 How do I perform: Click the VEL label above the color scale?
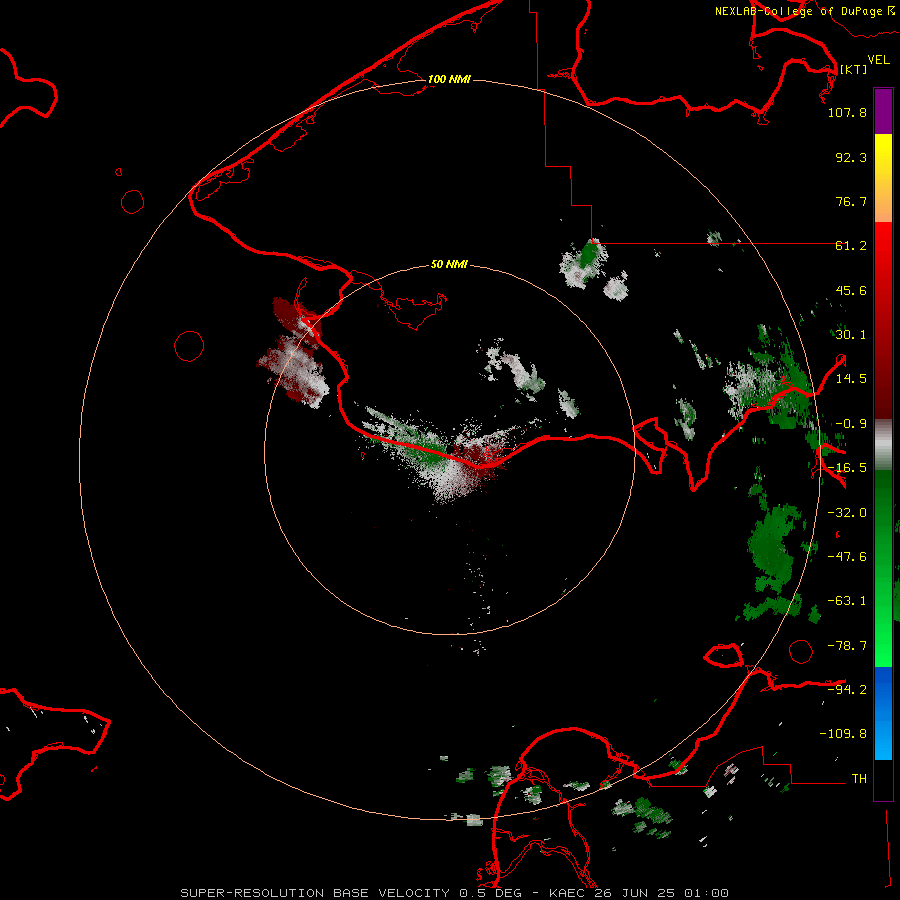coord(878,60)
